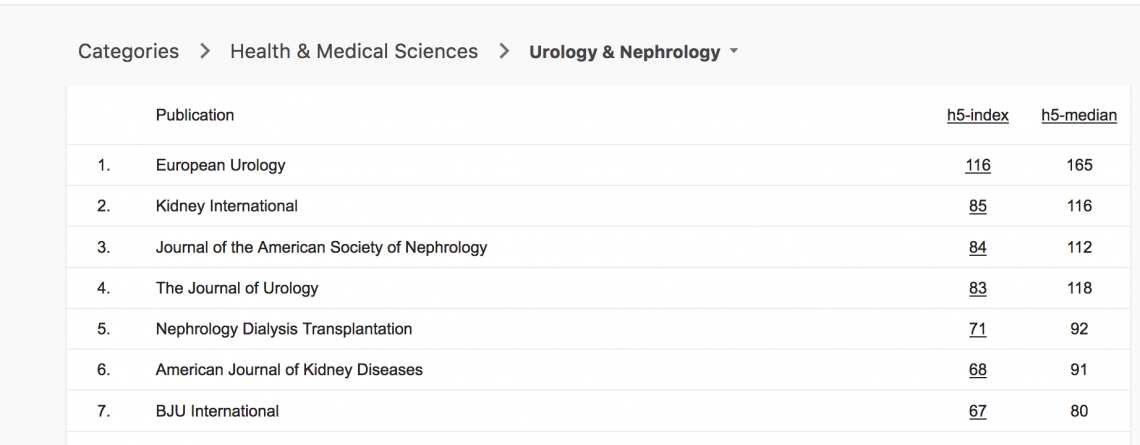The image size is (1140, 445).
Task: Go to Categories in the breadcrumb
Action: [x=128, y=51]
